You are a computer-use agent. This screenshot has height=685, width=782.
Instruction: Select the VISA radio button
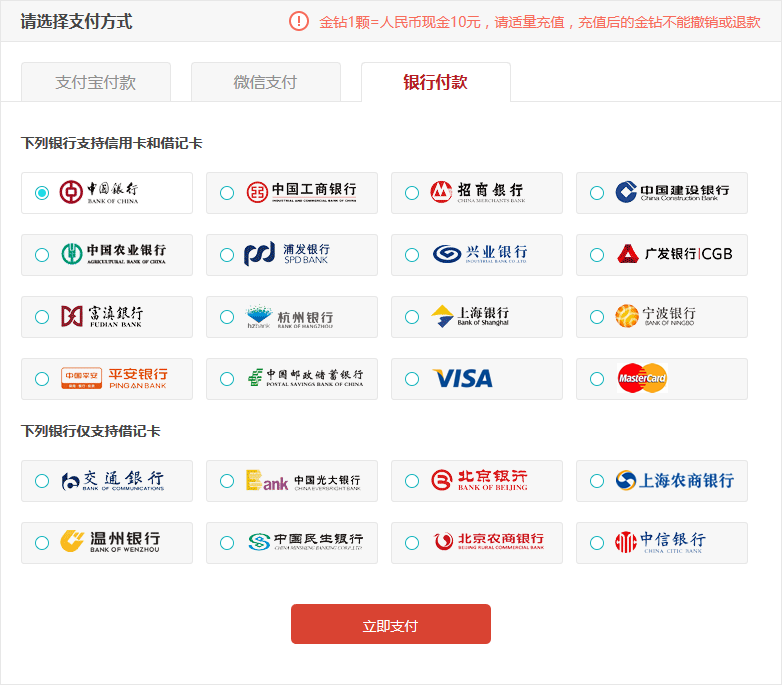(x=412, y=379)
